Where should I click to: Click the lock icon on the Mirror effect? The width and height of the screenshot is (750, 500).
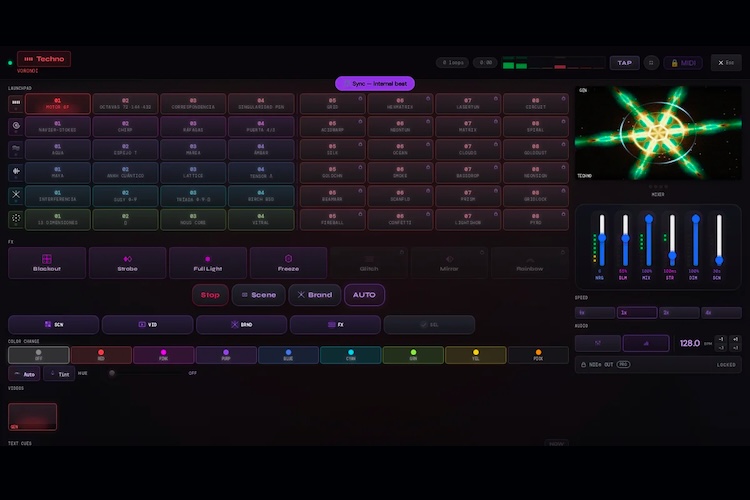click(482, 252)
